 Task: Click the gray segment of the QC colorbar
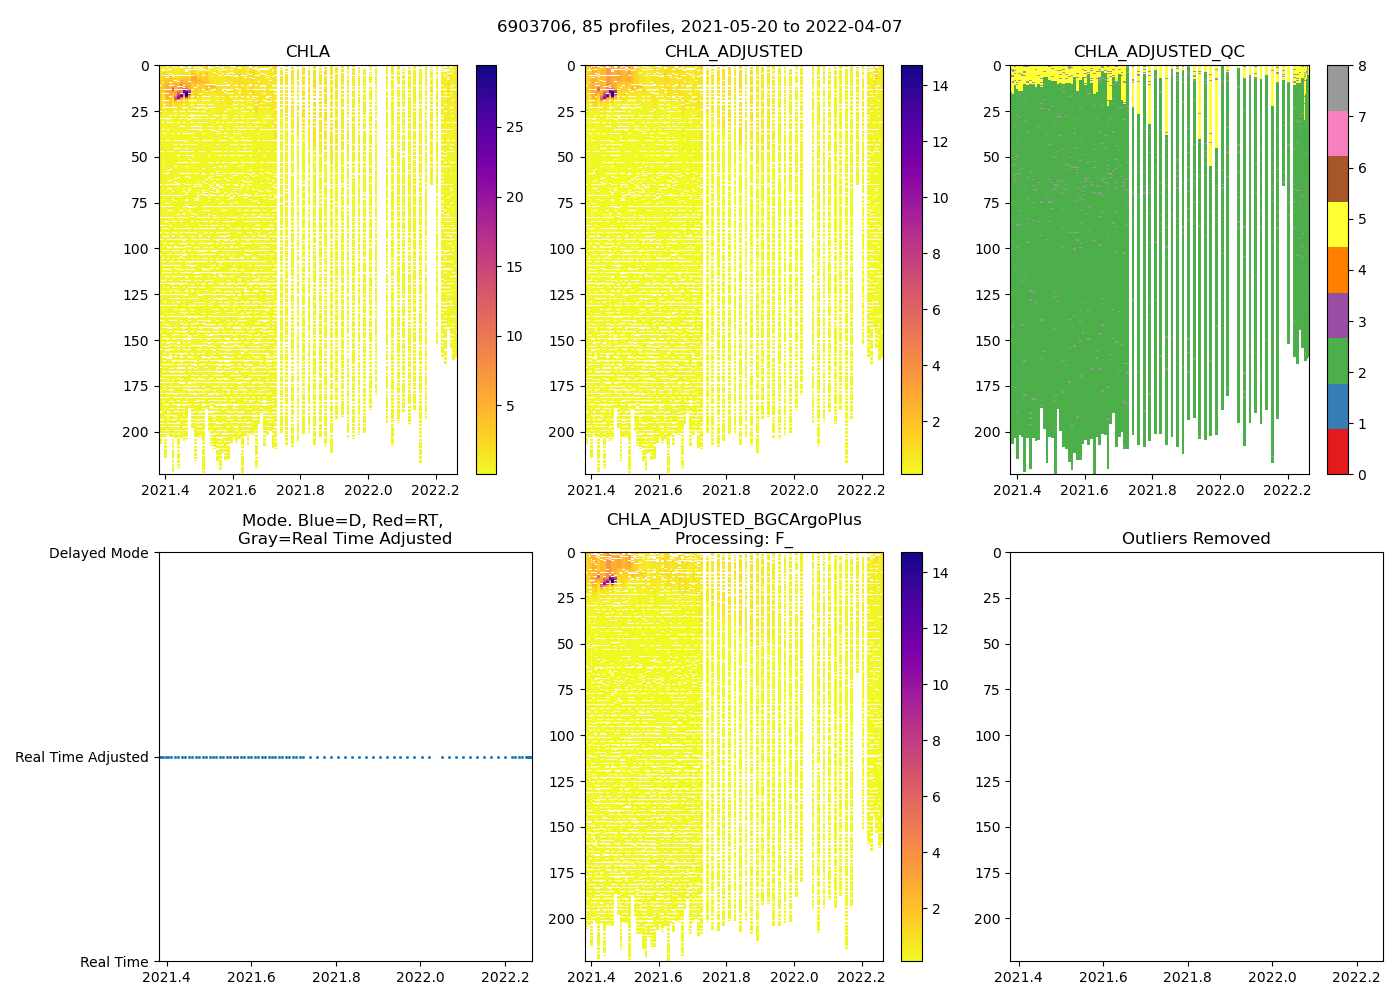pyautogui.click(x=1337, y=88)
